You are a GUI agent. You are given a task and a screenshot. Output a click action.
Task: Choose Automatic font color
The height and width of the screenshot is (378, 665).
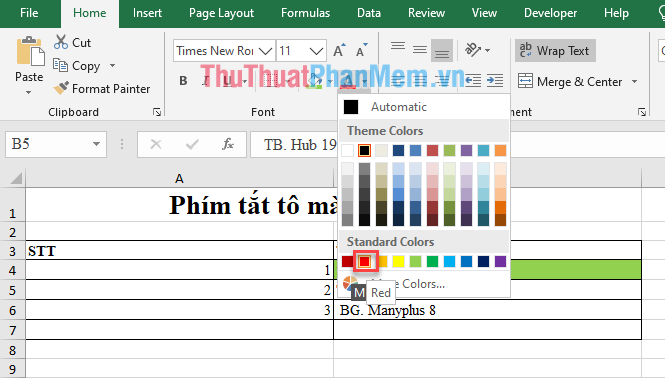point(423,107)
